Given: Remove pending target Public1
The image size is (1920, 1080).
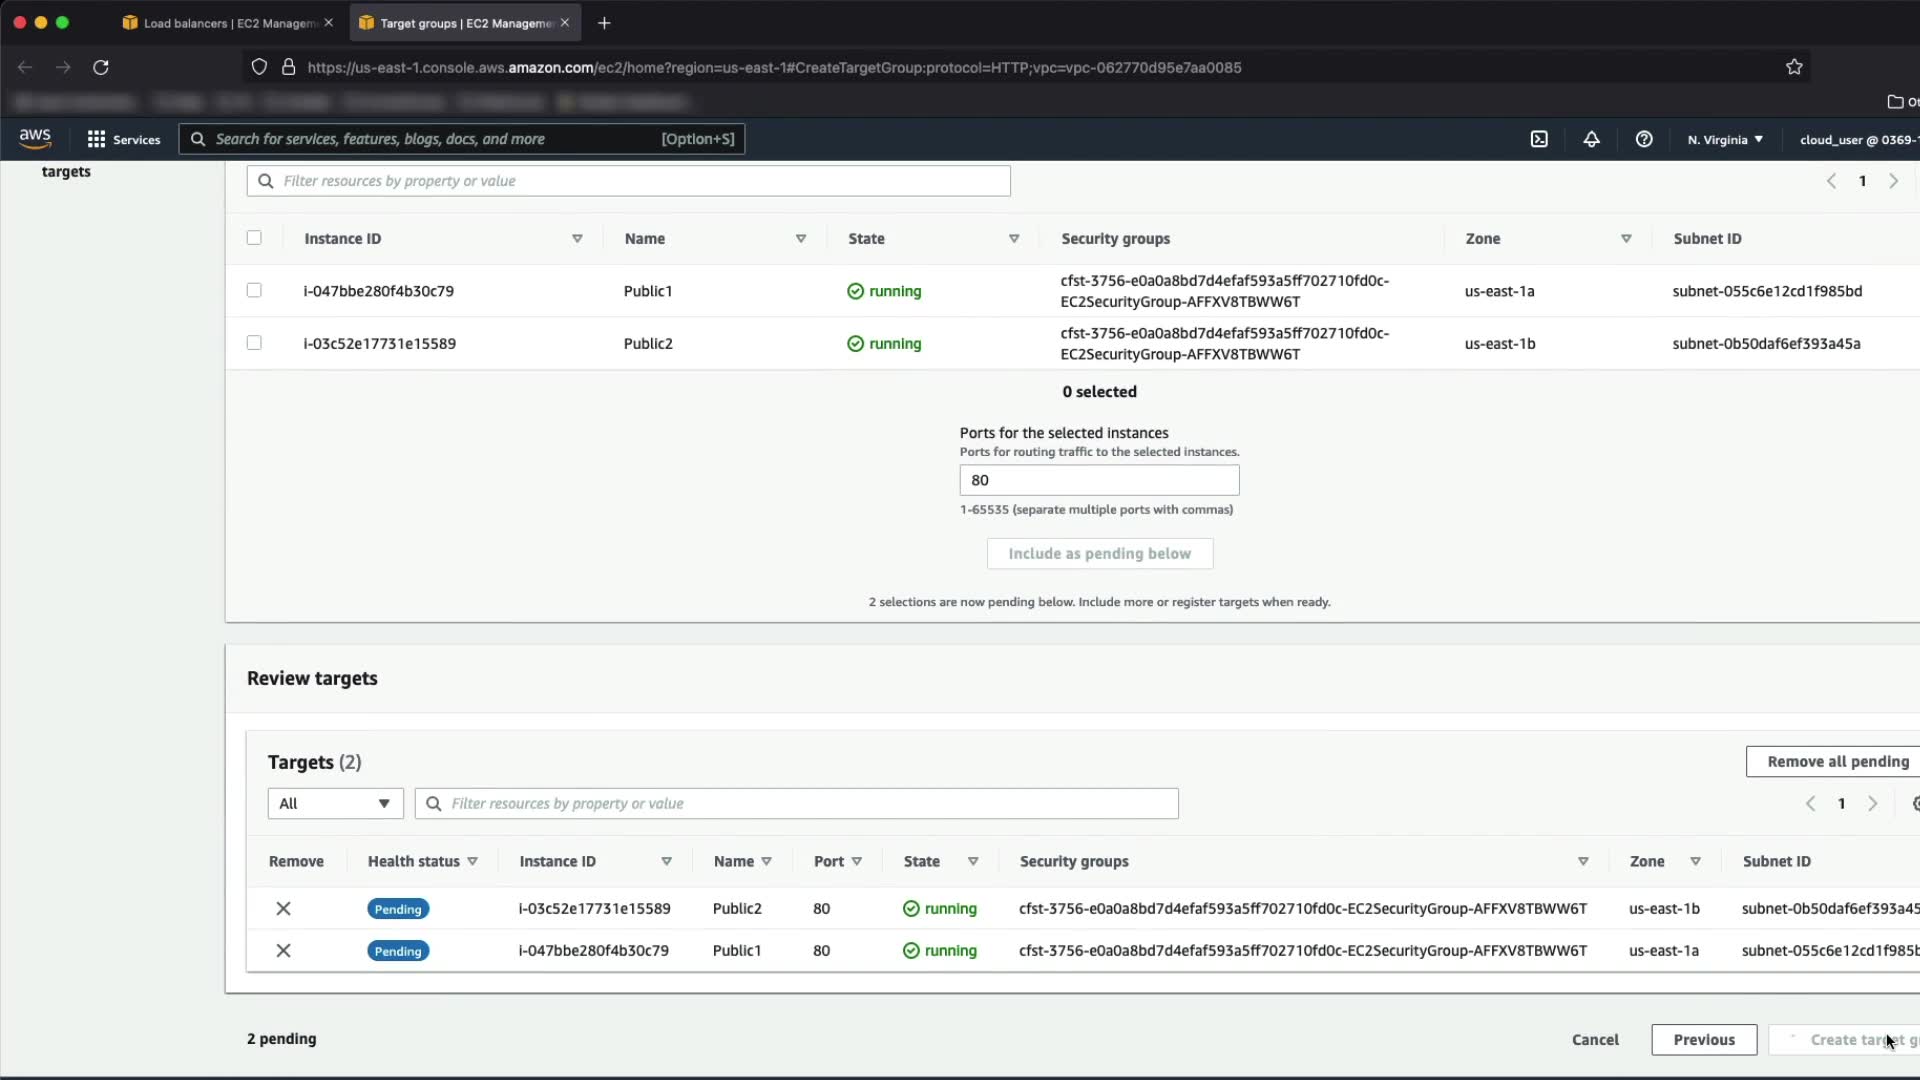Looking at the screenshot, I should (x=283, y=950).
